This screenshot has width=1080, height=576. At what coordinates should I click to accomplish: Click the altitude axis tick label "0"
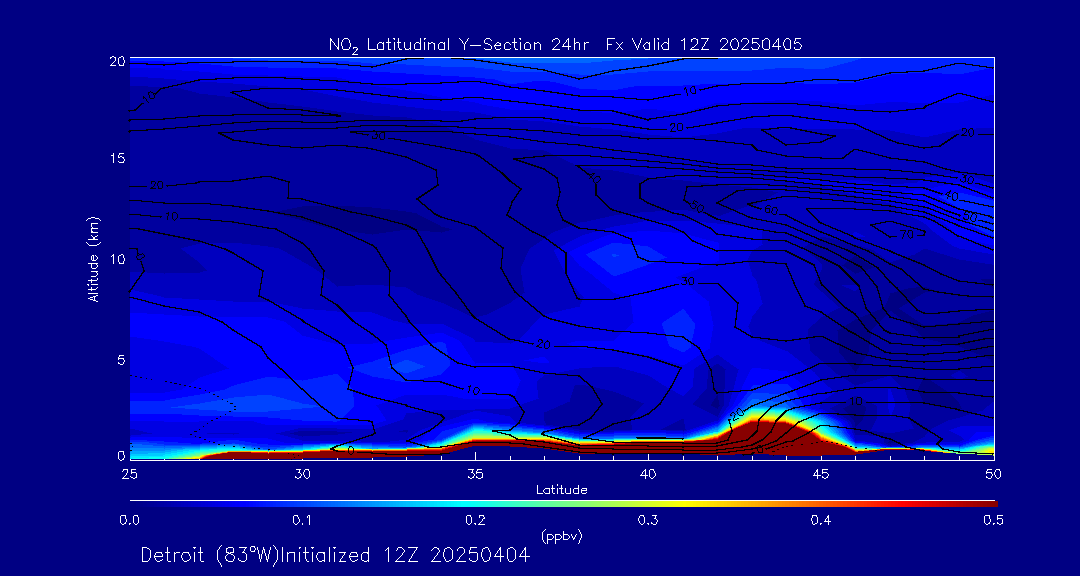tap(121, 455)
